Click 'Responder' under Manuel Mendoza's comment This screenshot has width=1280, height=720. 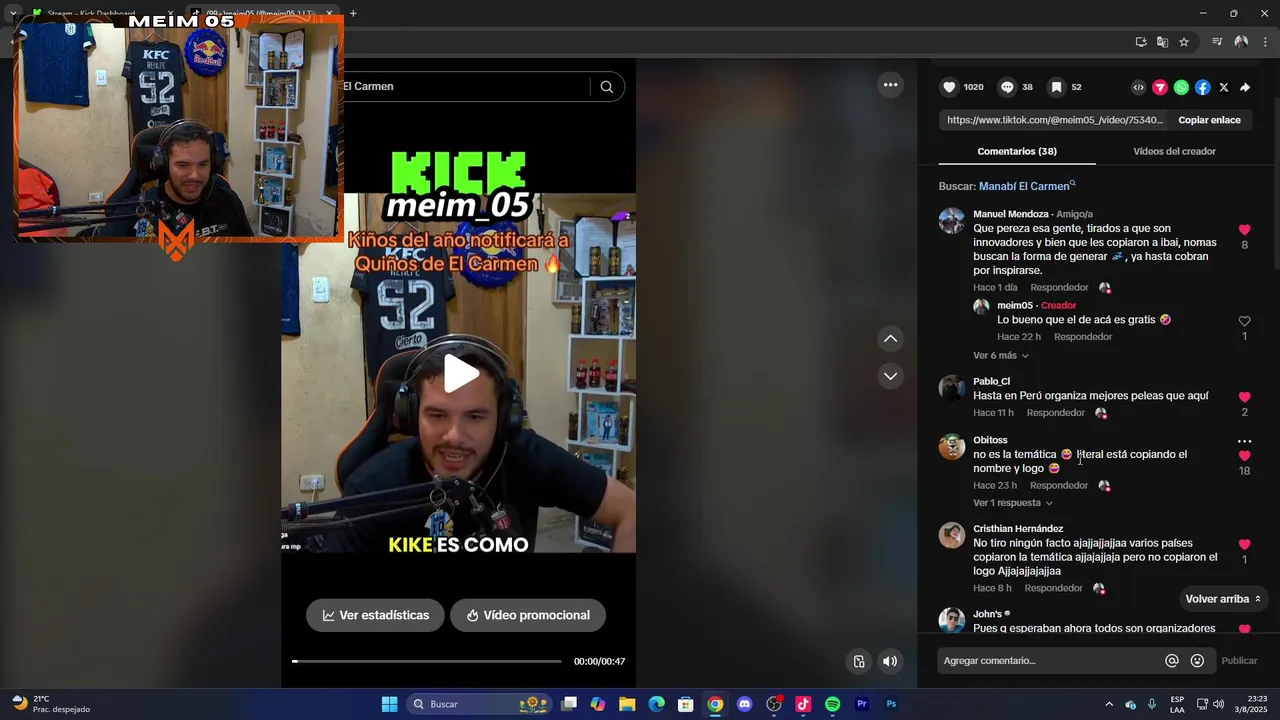tap(1059, 288)
